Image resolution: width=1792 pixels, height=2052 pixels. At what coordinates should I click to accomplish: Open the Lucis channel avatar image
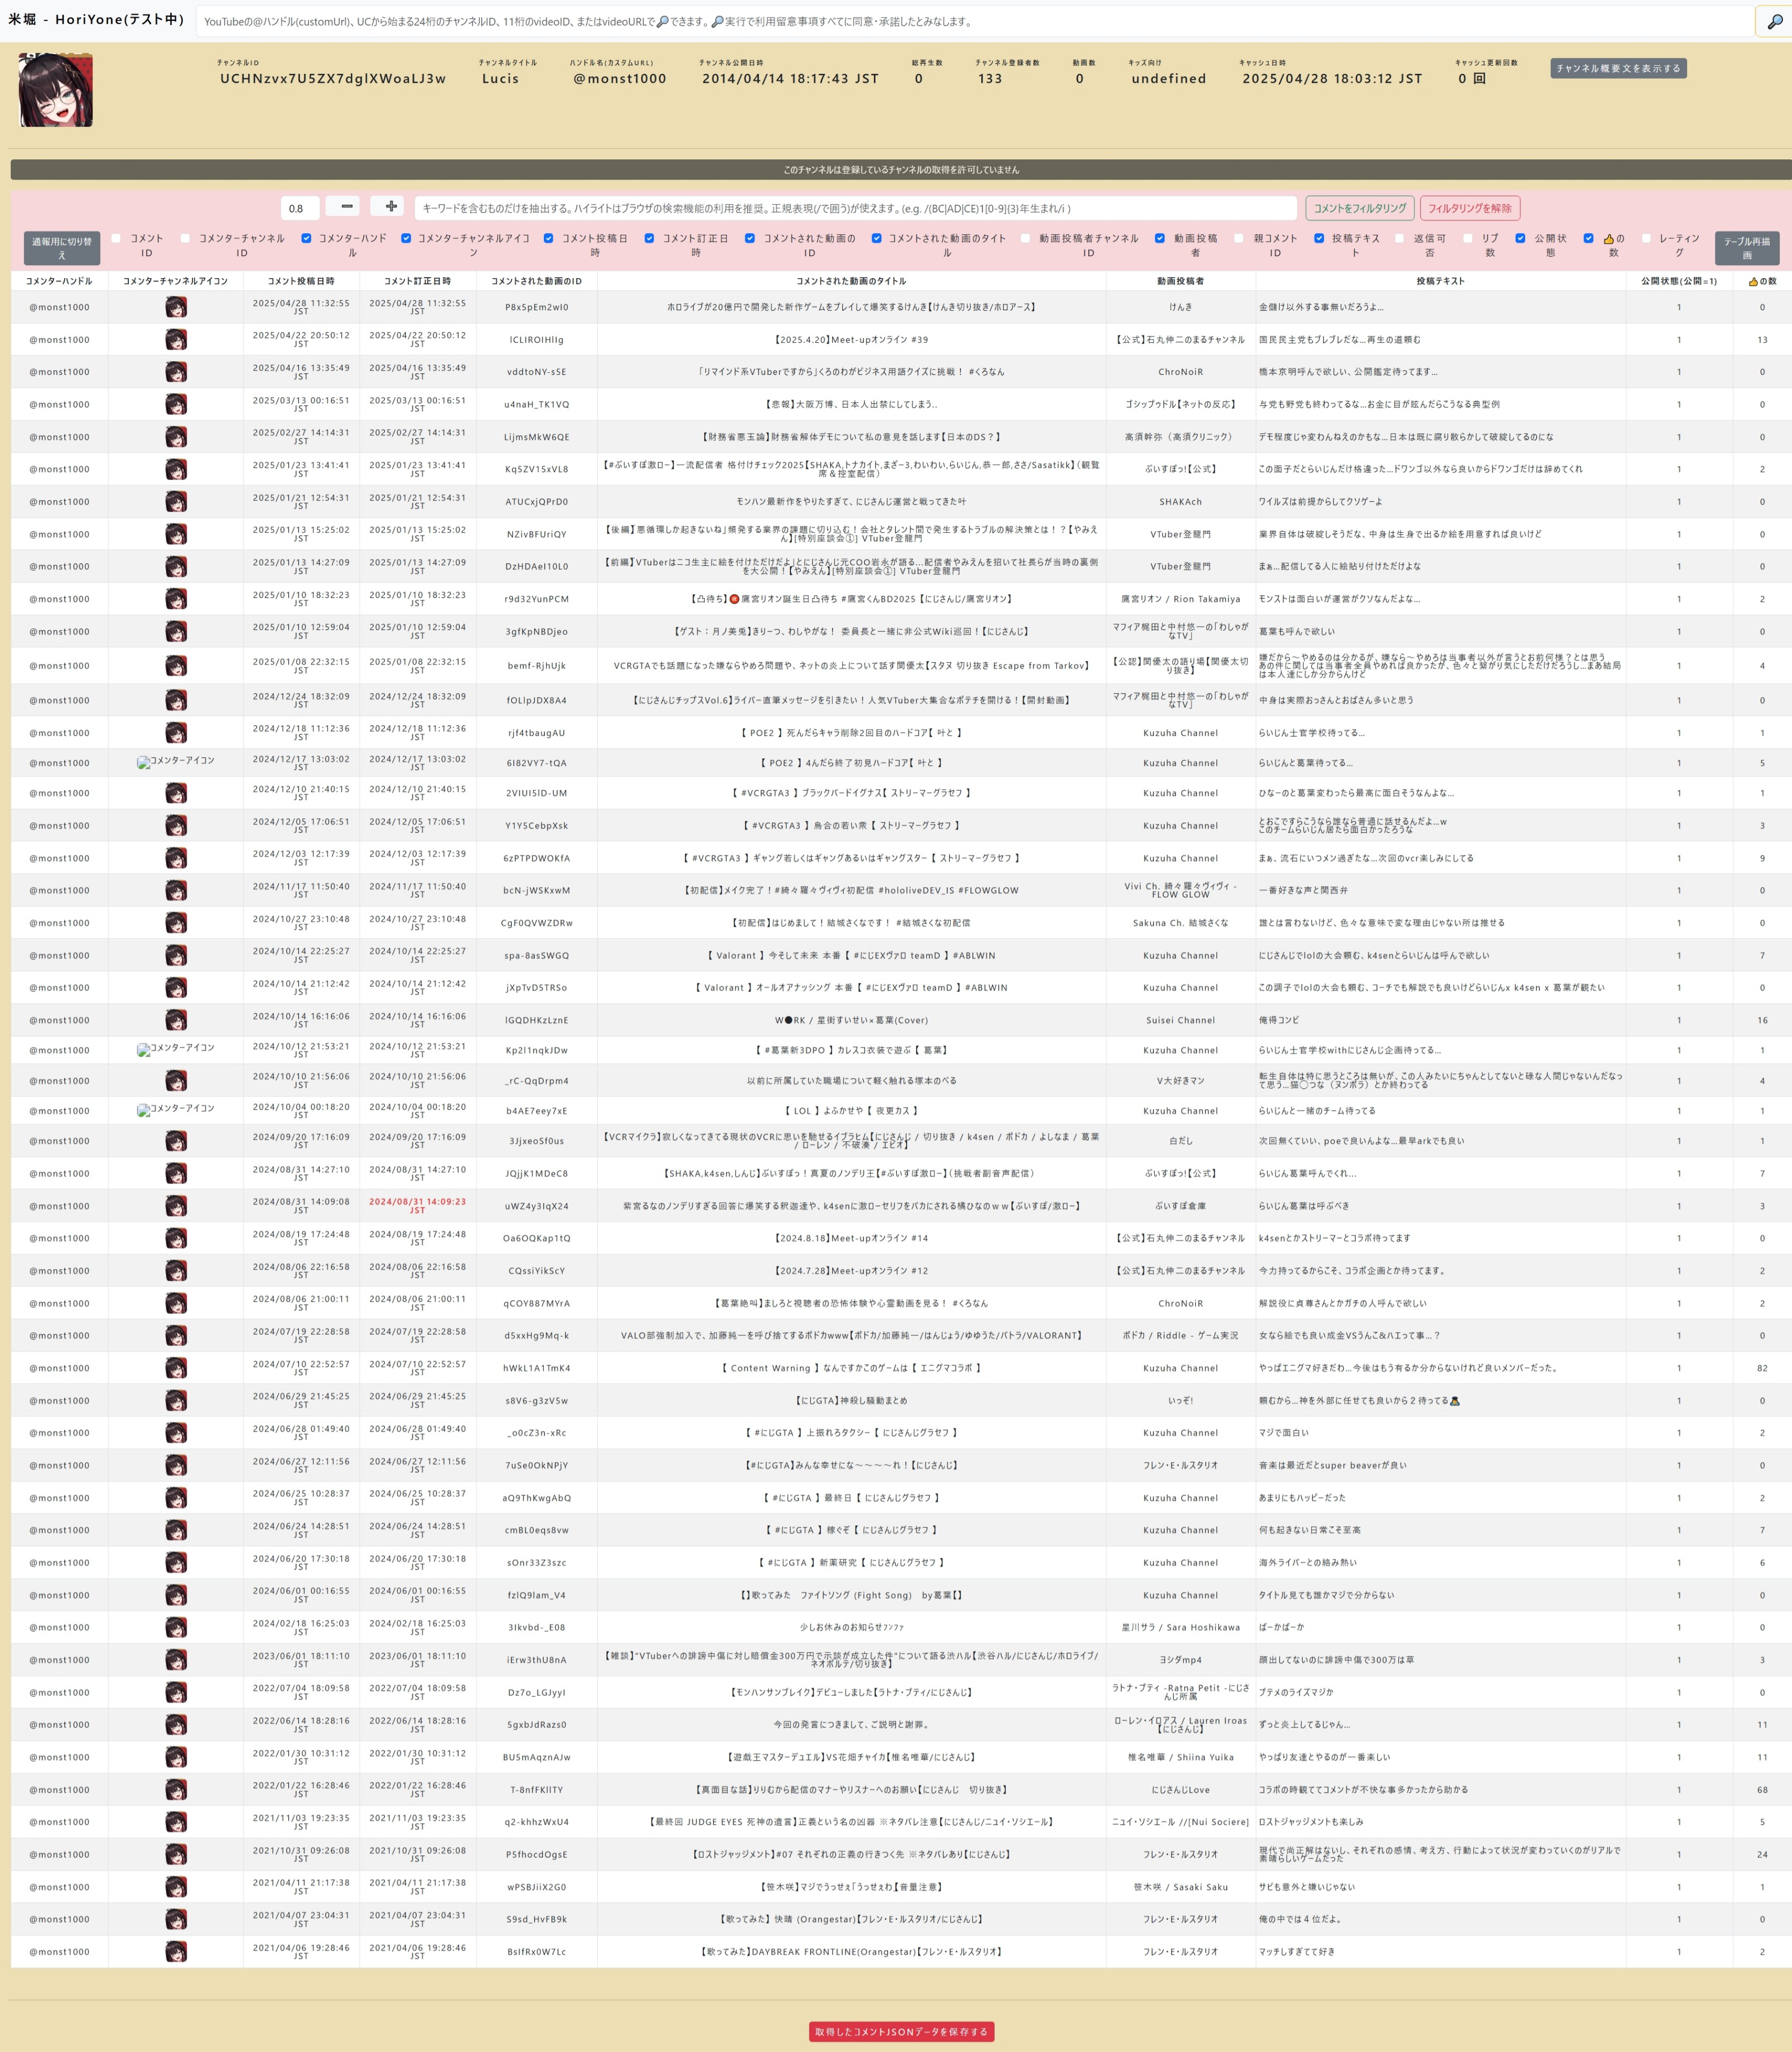coord(56,90)
